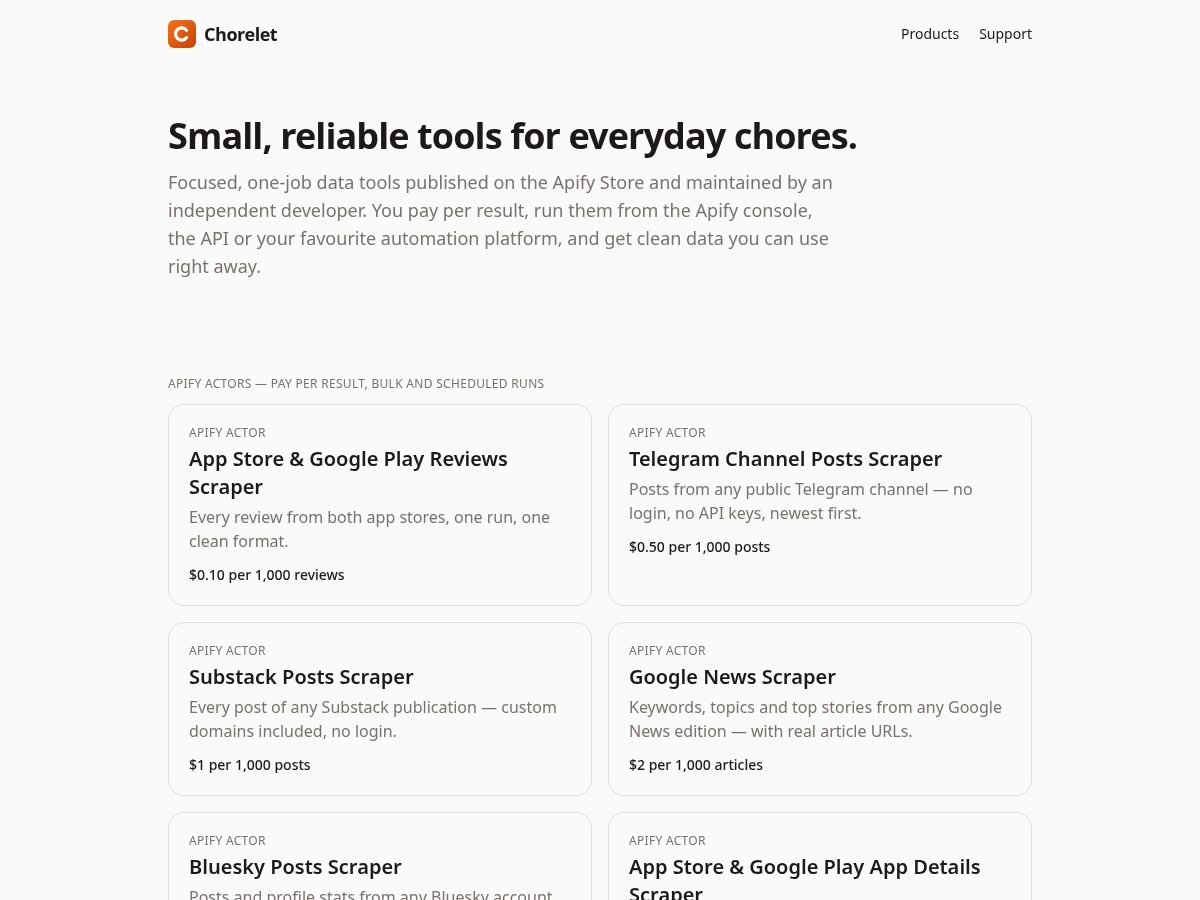Click the intro paragraph starting 'Focused, one-job data tools'

[500, 225]
